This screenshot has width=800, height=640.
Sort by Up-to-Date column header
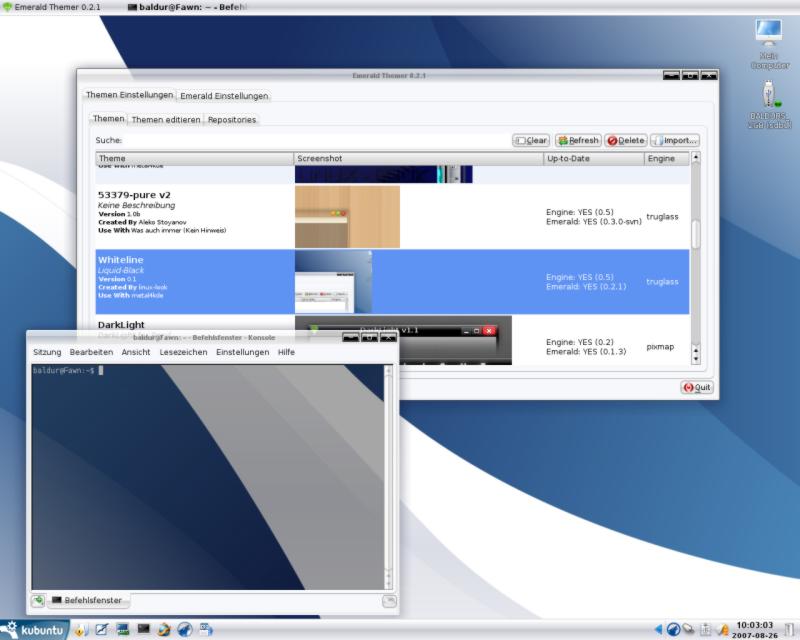click(x=593, y=159)
